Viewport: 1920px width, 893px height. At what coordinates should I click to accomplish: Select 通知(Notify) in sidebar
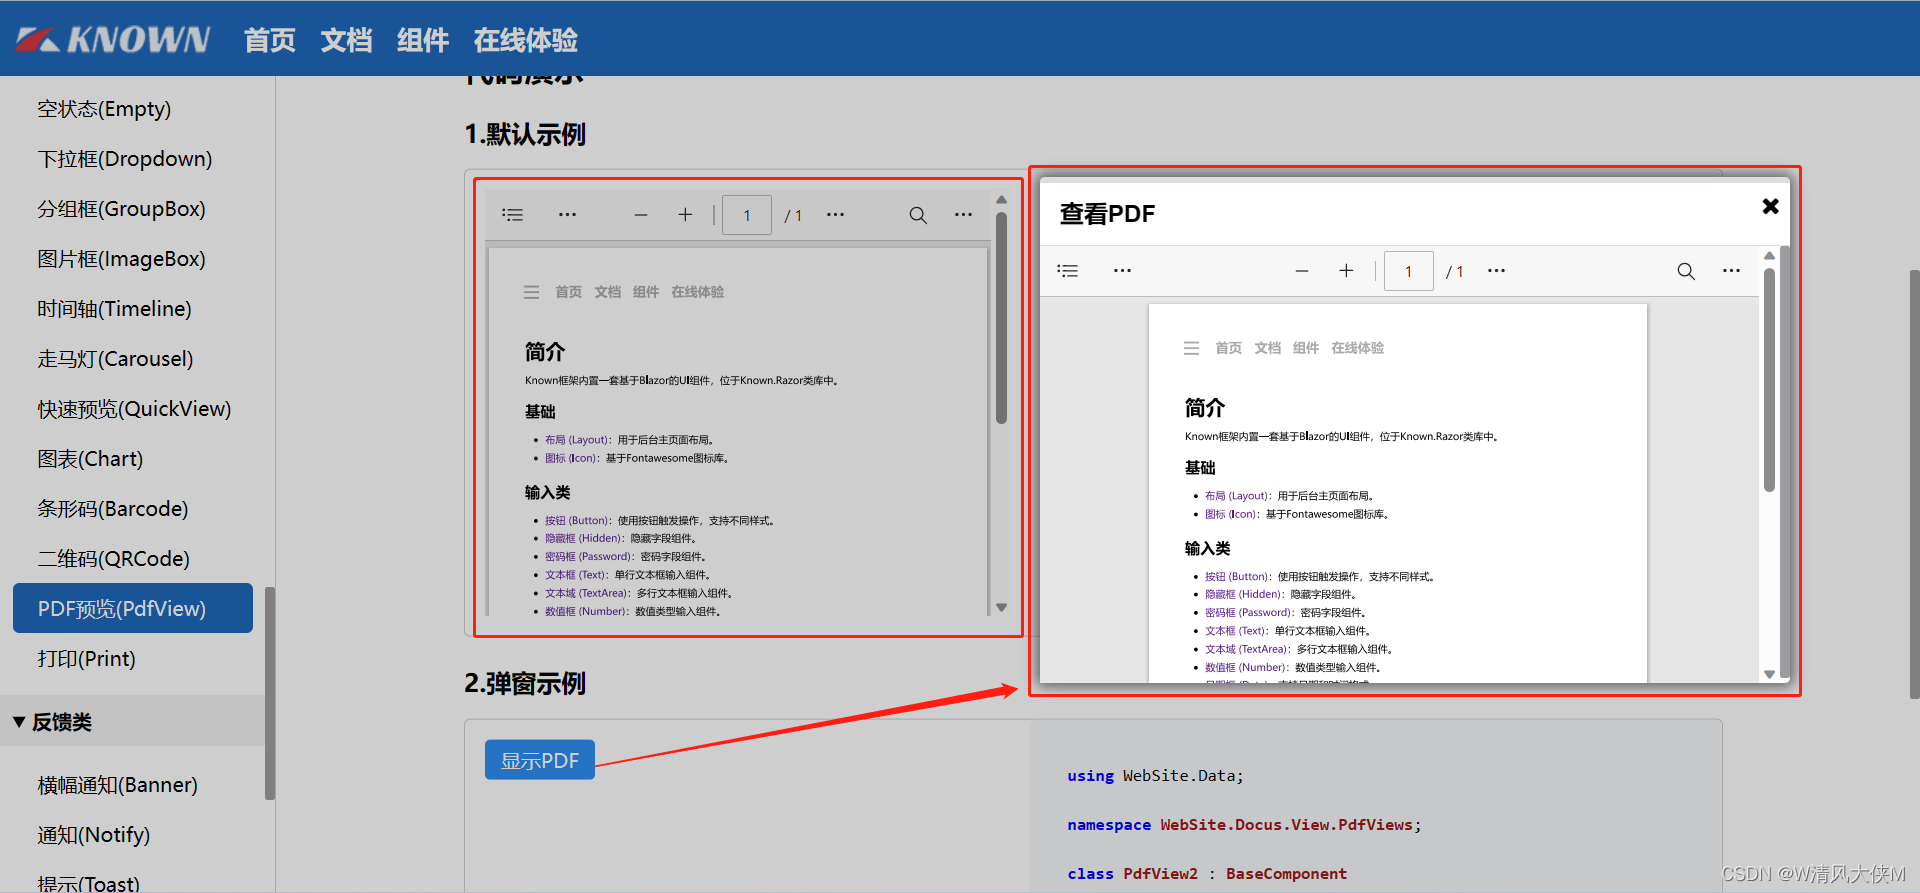coord(93,835)
